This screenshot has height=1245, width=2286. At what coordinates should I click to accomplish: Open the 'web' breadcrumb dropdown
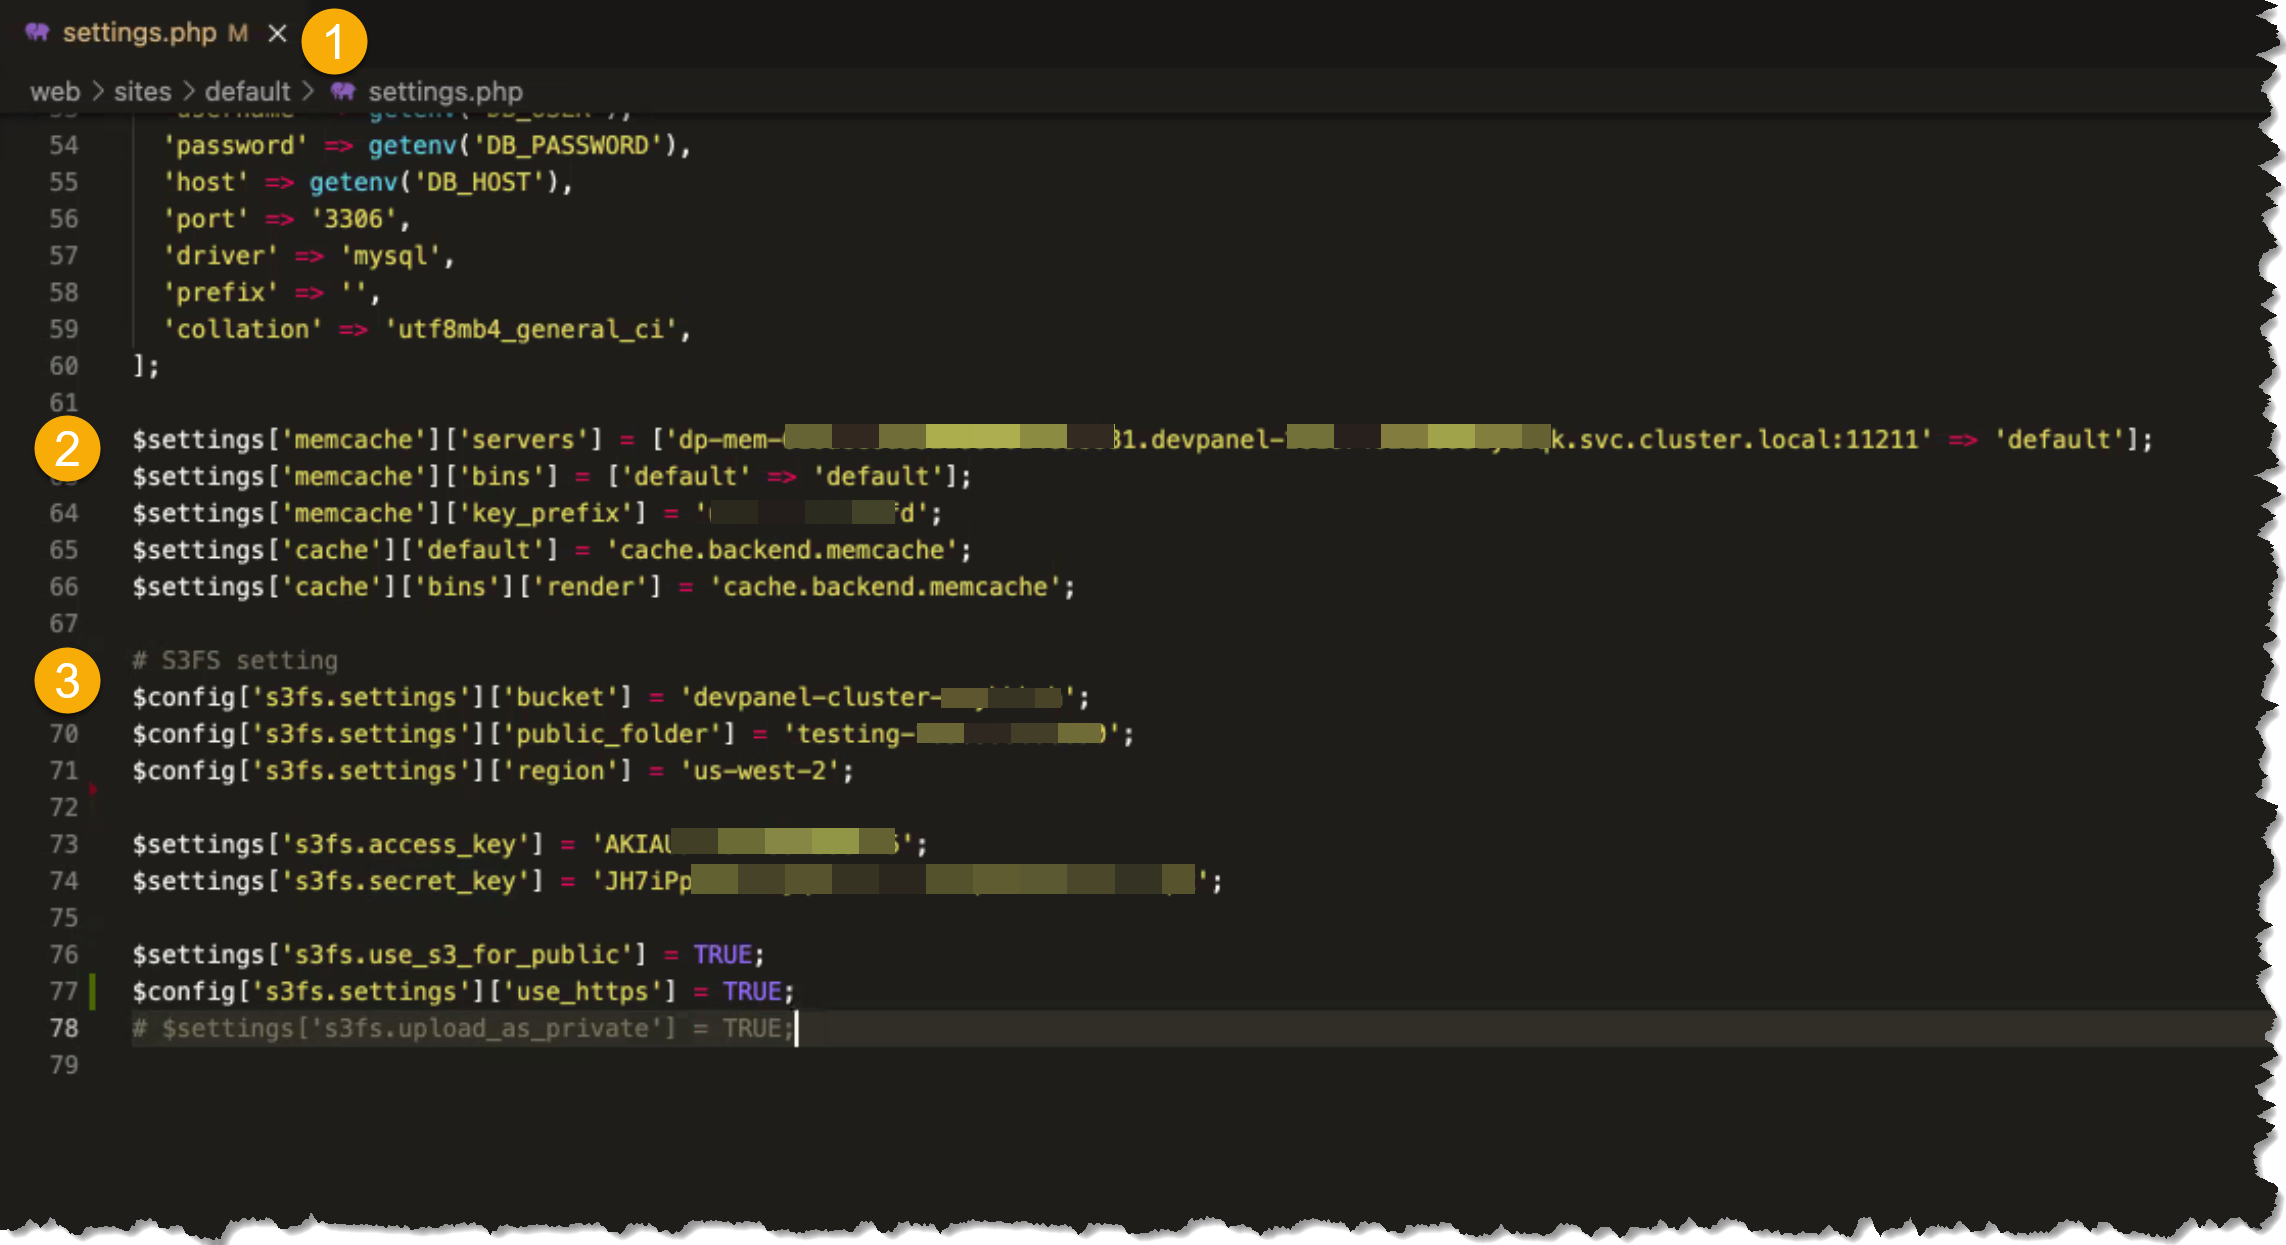tap(55, 91)
